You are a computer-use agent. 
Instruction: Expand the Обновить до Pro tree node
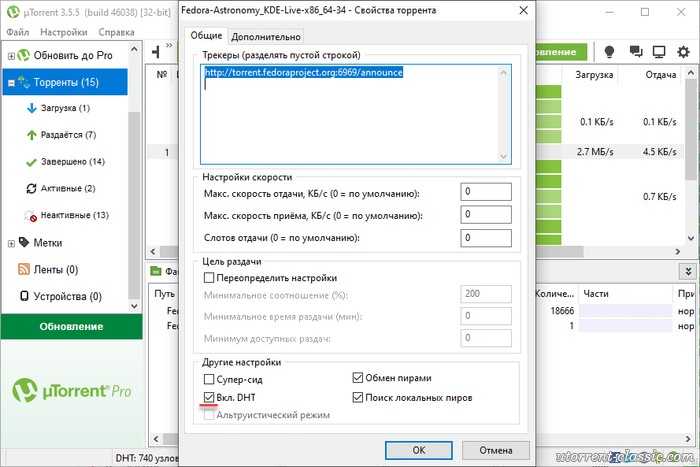coord(12,56)
